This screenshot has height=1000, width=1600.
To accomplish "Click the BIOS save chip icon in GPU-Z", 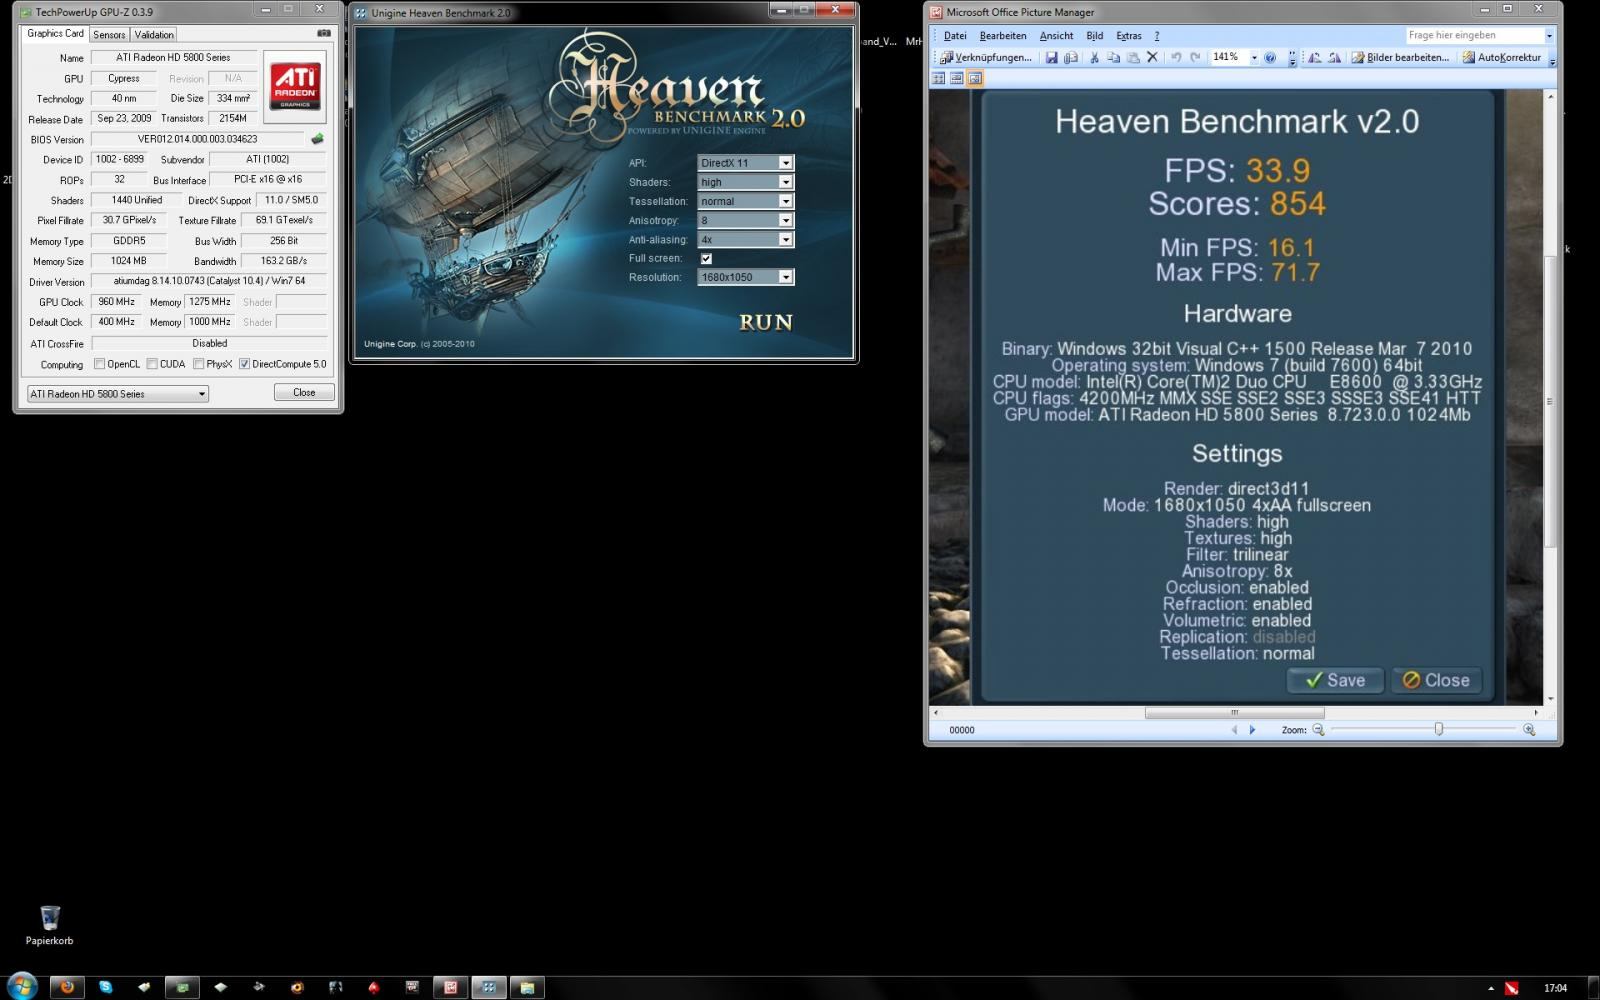I will tap(317, 139).
